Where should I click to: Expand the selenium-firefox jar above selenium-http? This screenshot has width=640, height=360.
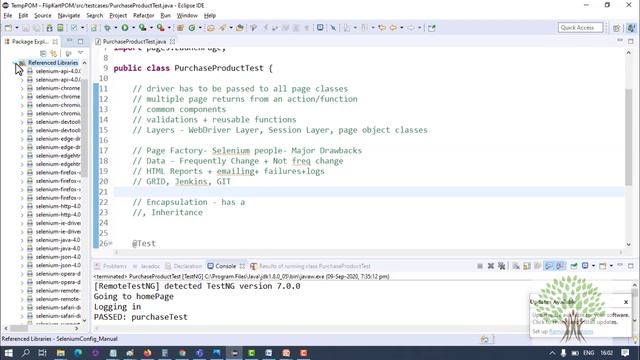pyautogui.click(x=22, y=198)
